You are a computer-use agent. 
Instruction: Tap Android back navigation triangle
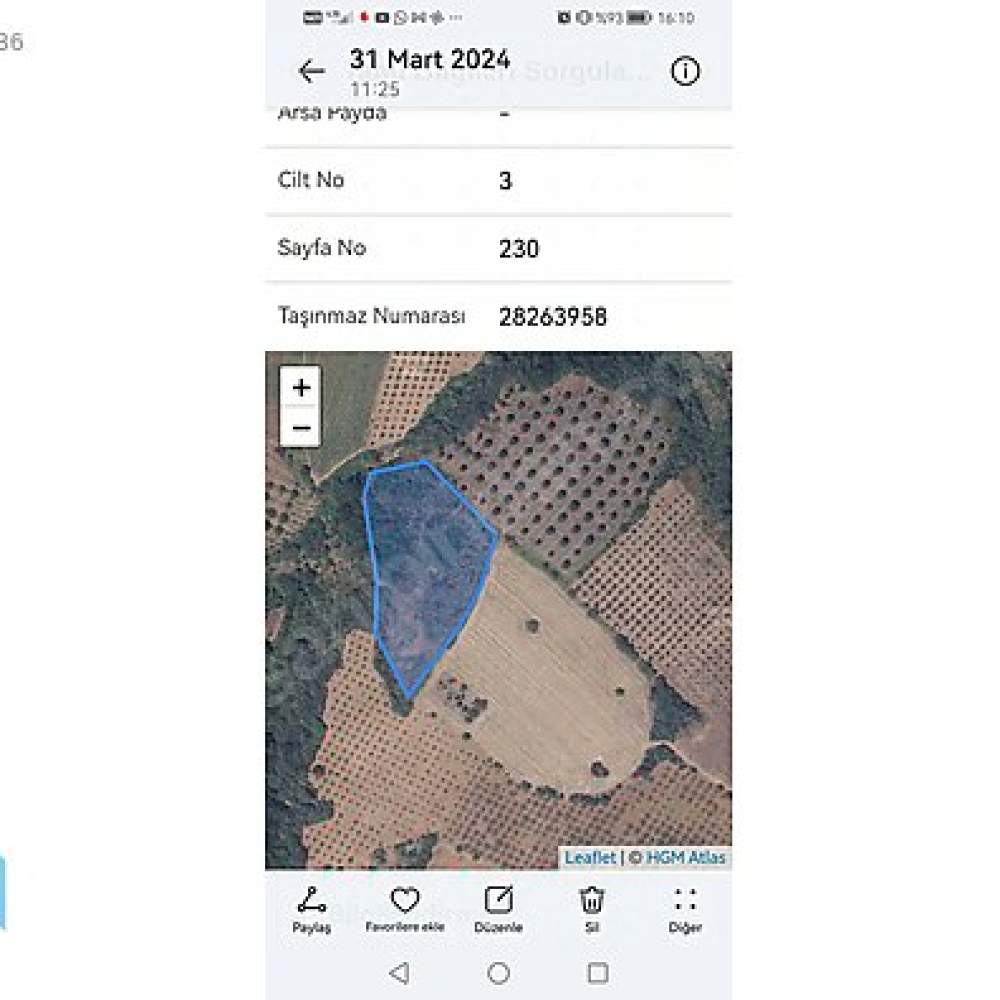pos(399,973)
